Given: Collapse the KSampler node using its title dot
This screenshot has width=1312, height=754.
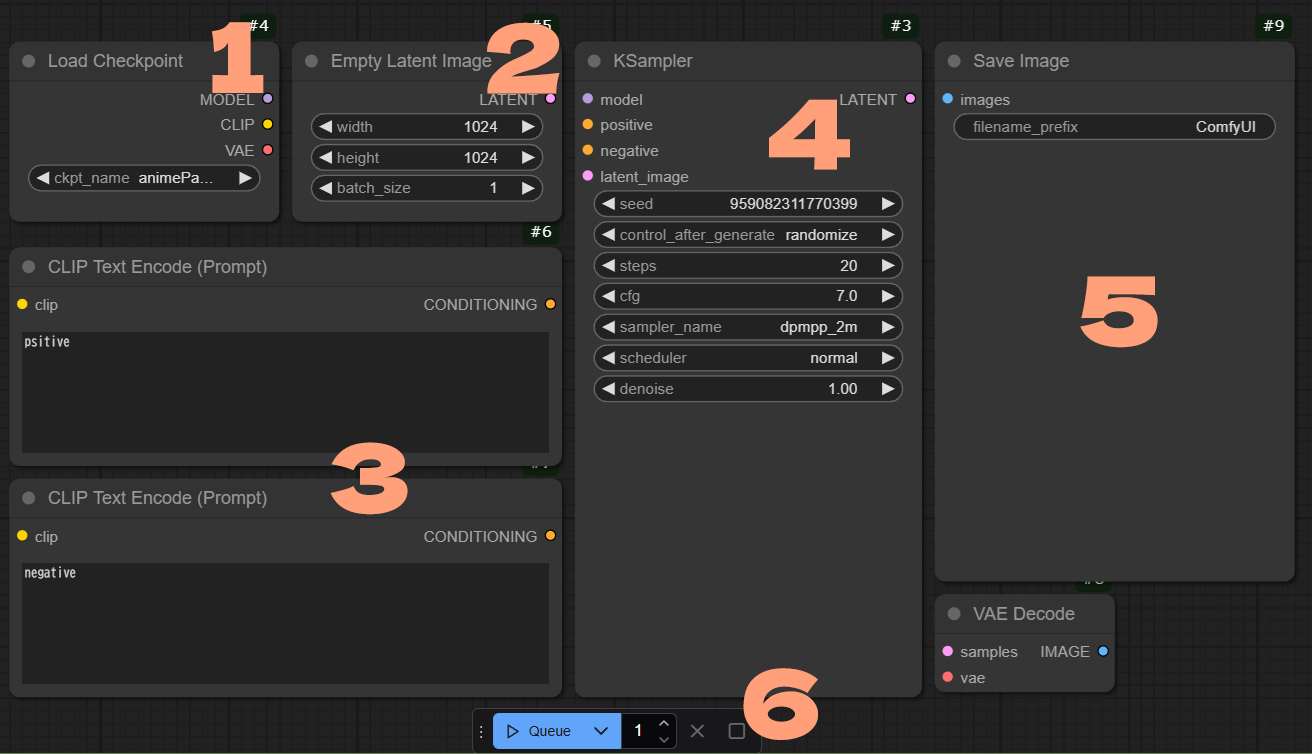Looking at the screenshot, I should 594,61.
